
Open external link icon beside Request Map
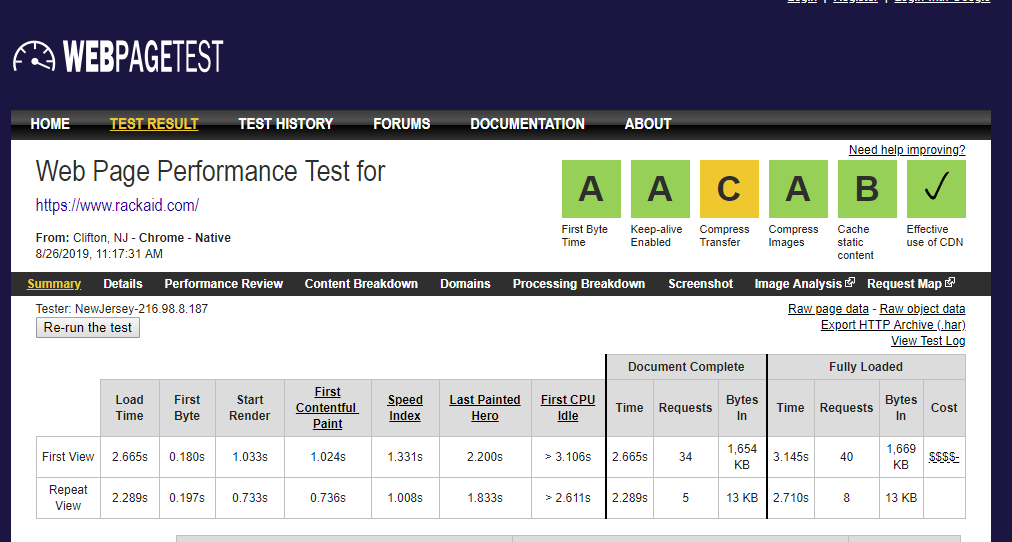click(950, 283)
